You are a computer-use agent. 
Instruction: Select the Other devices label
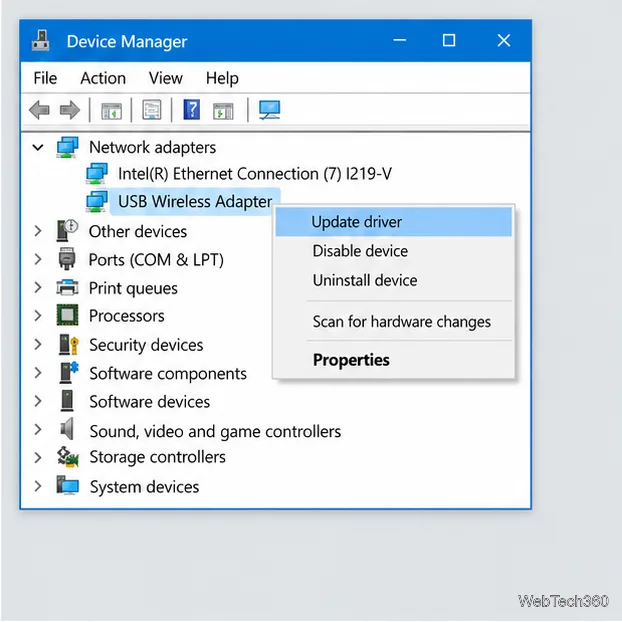click(x=138, y=231)
